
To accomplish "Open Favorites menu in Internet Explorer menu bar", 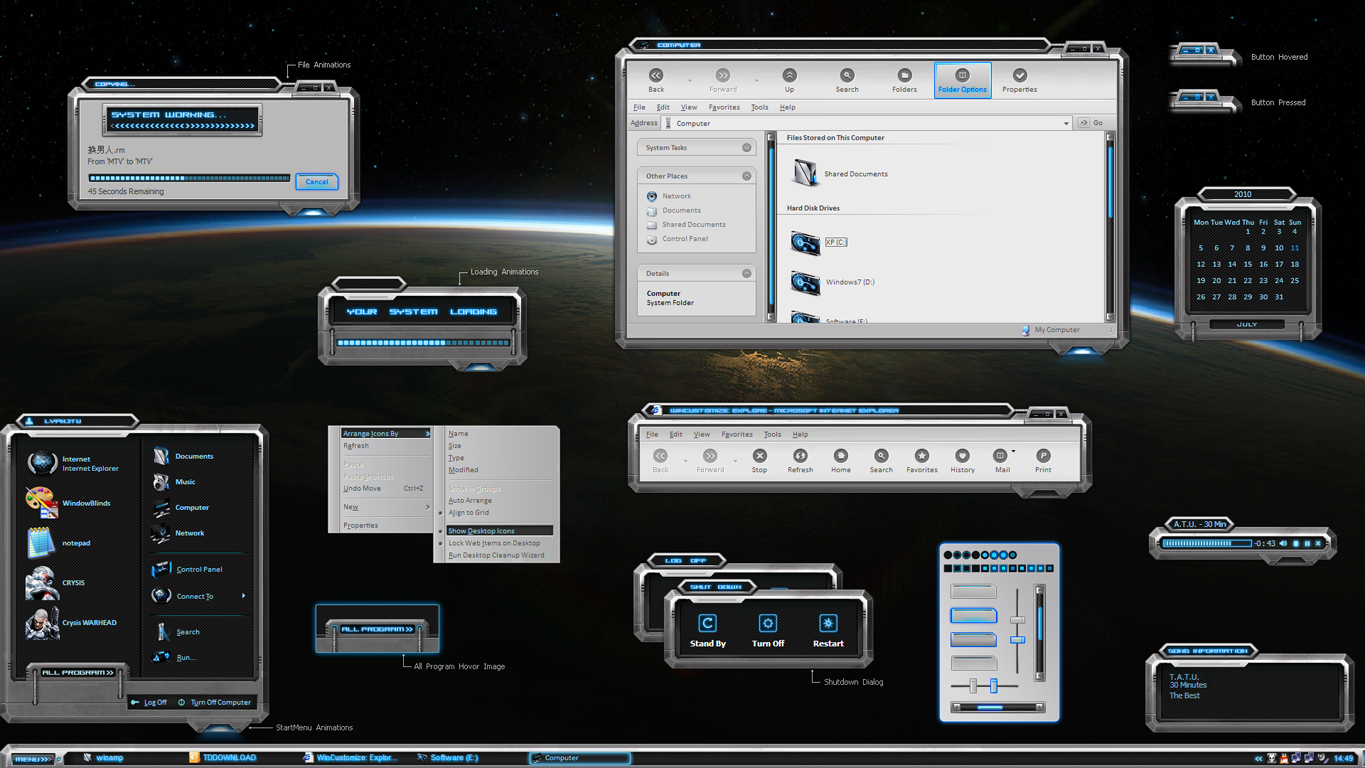I will (x=737, y=434).
